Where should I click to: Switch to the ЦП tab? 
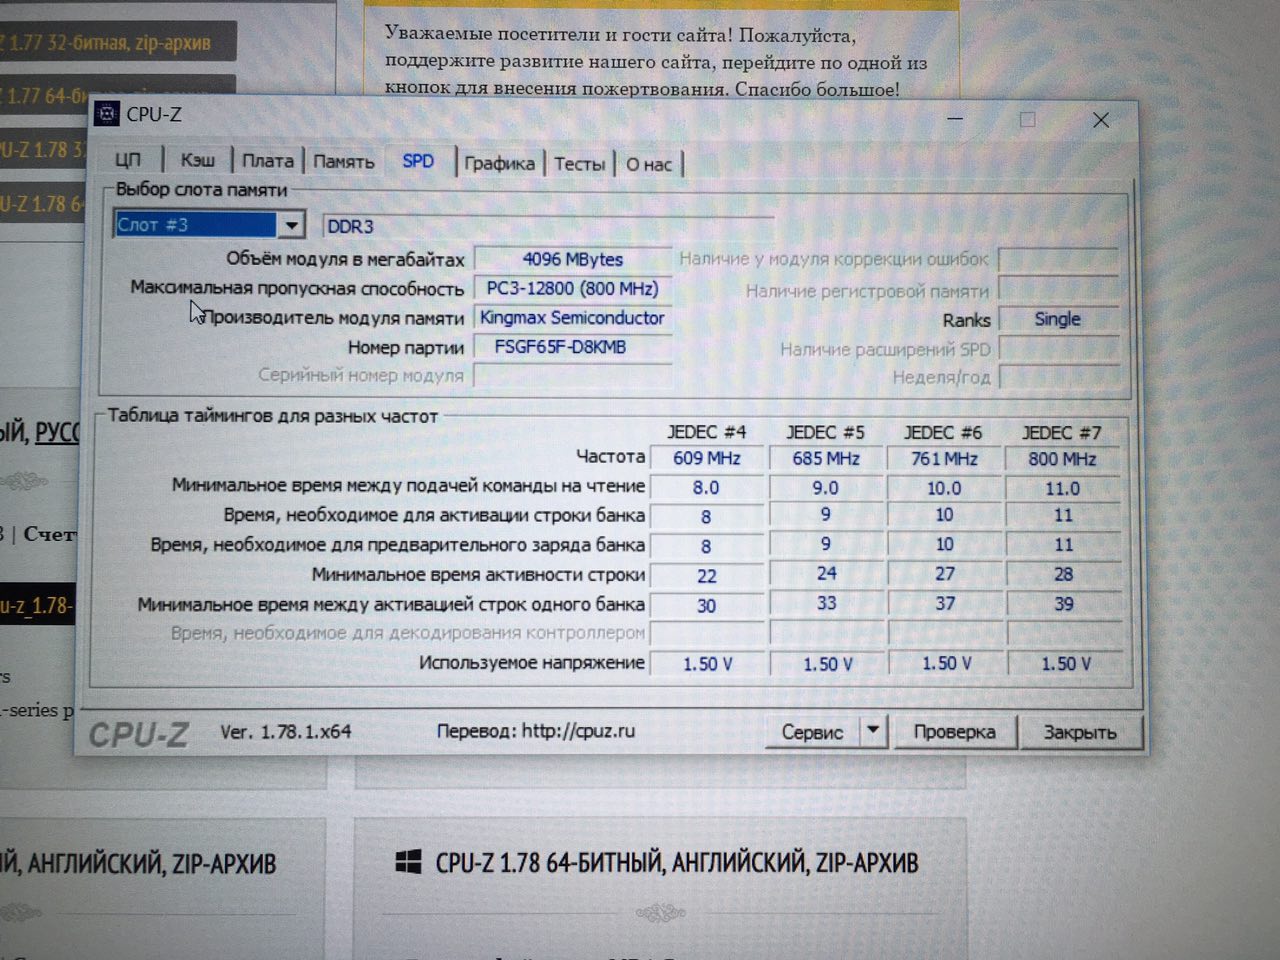click(128, 160)
